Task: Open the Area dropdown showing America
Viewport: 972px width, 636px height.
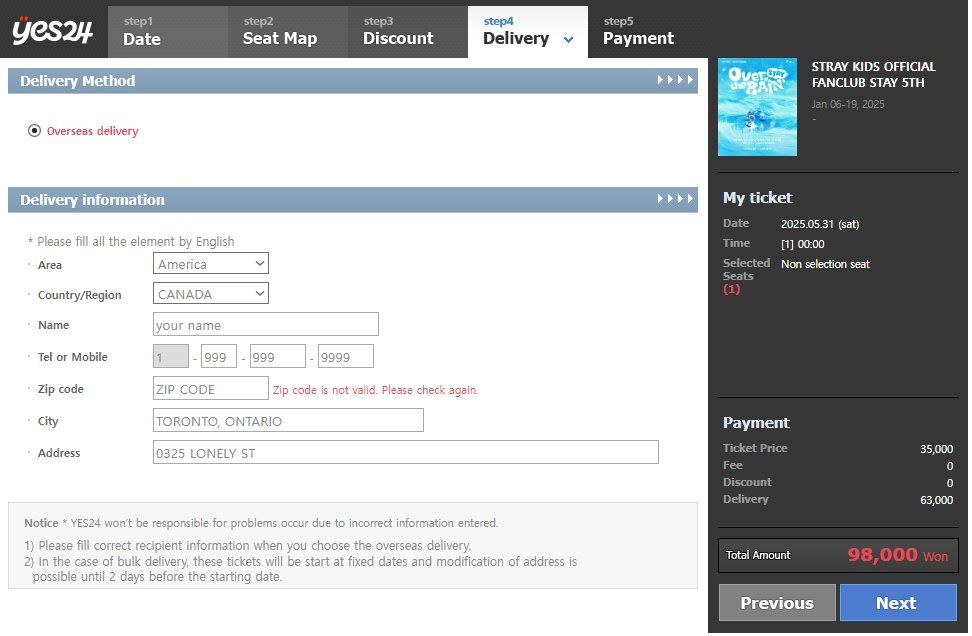Action: tap(211, 263)
